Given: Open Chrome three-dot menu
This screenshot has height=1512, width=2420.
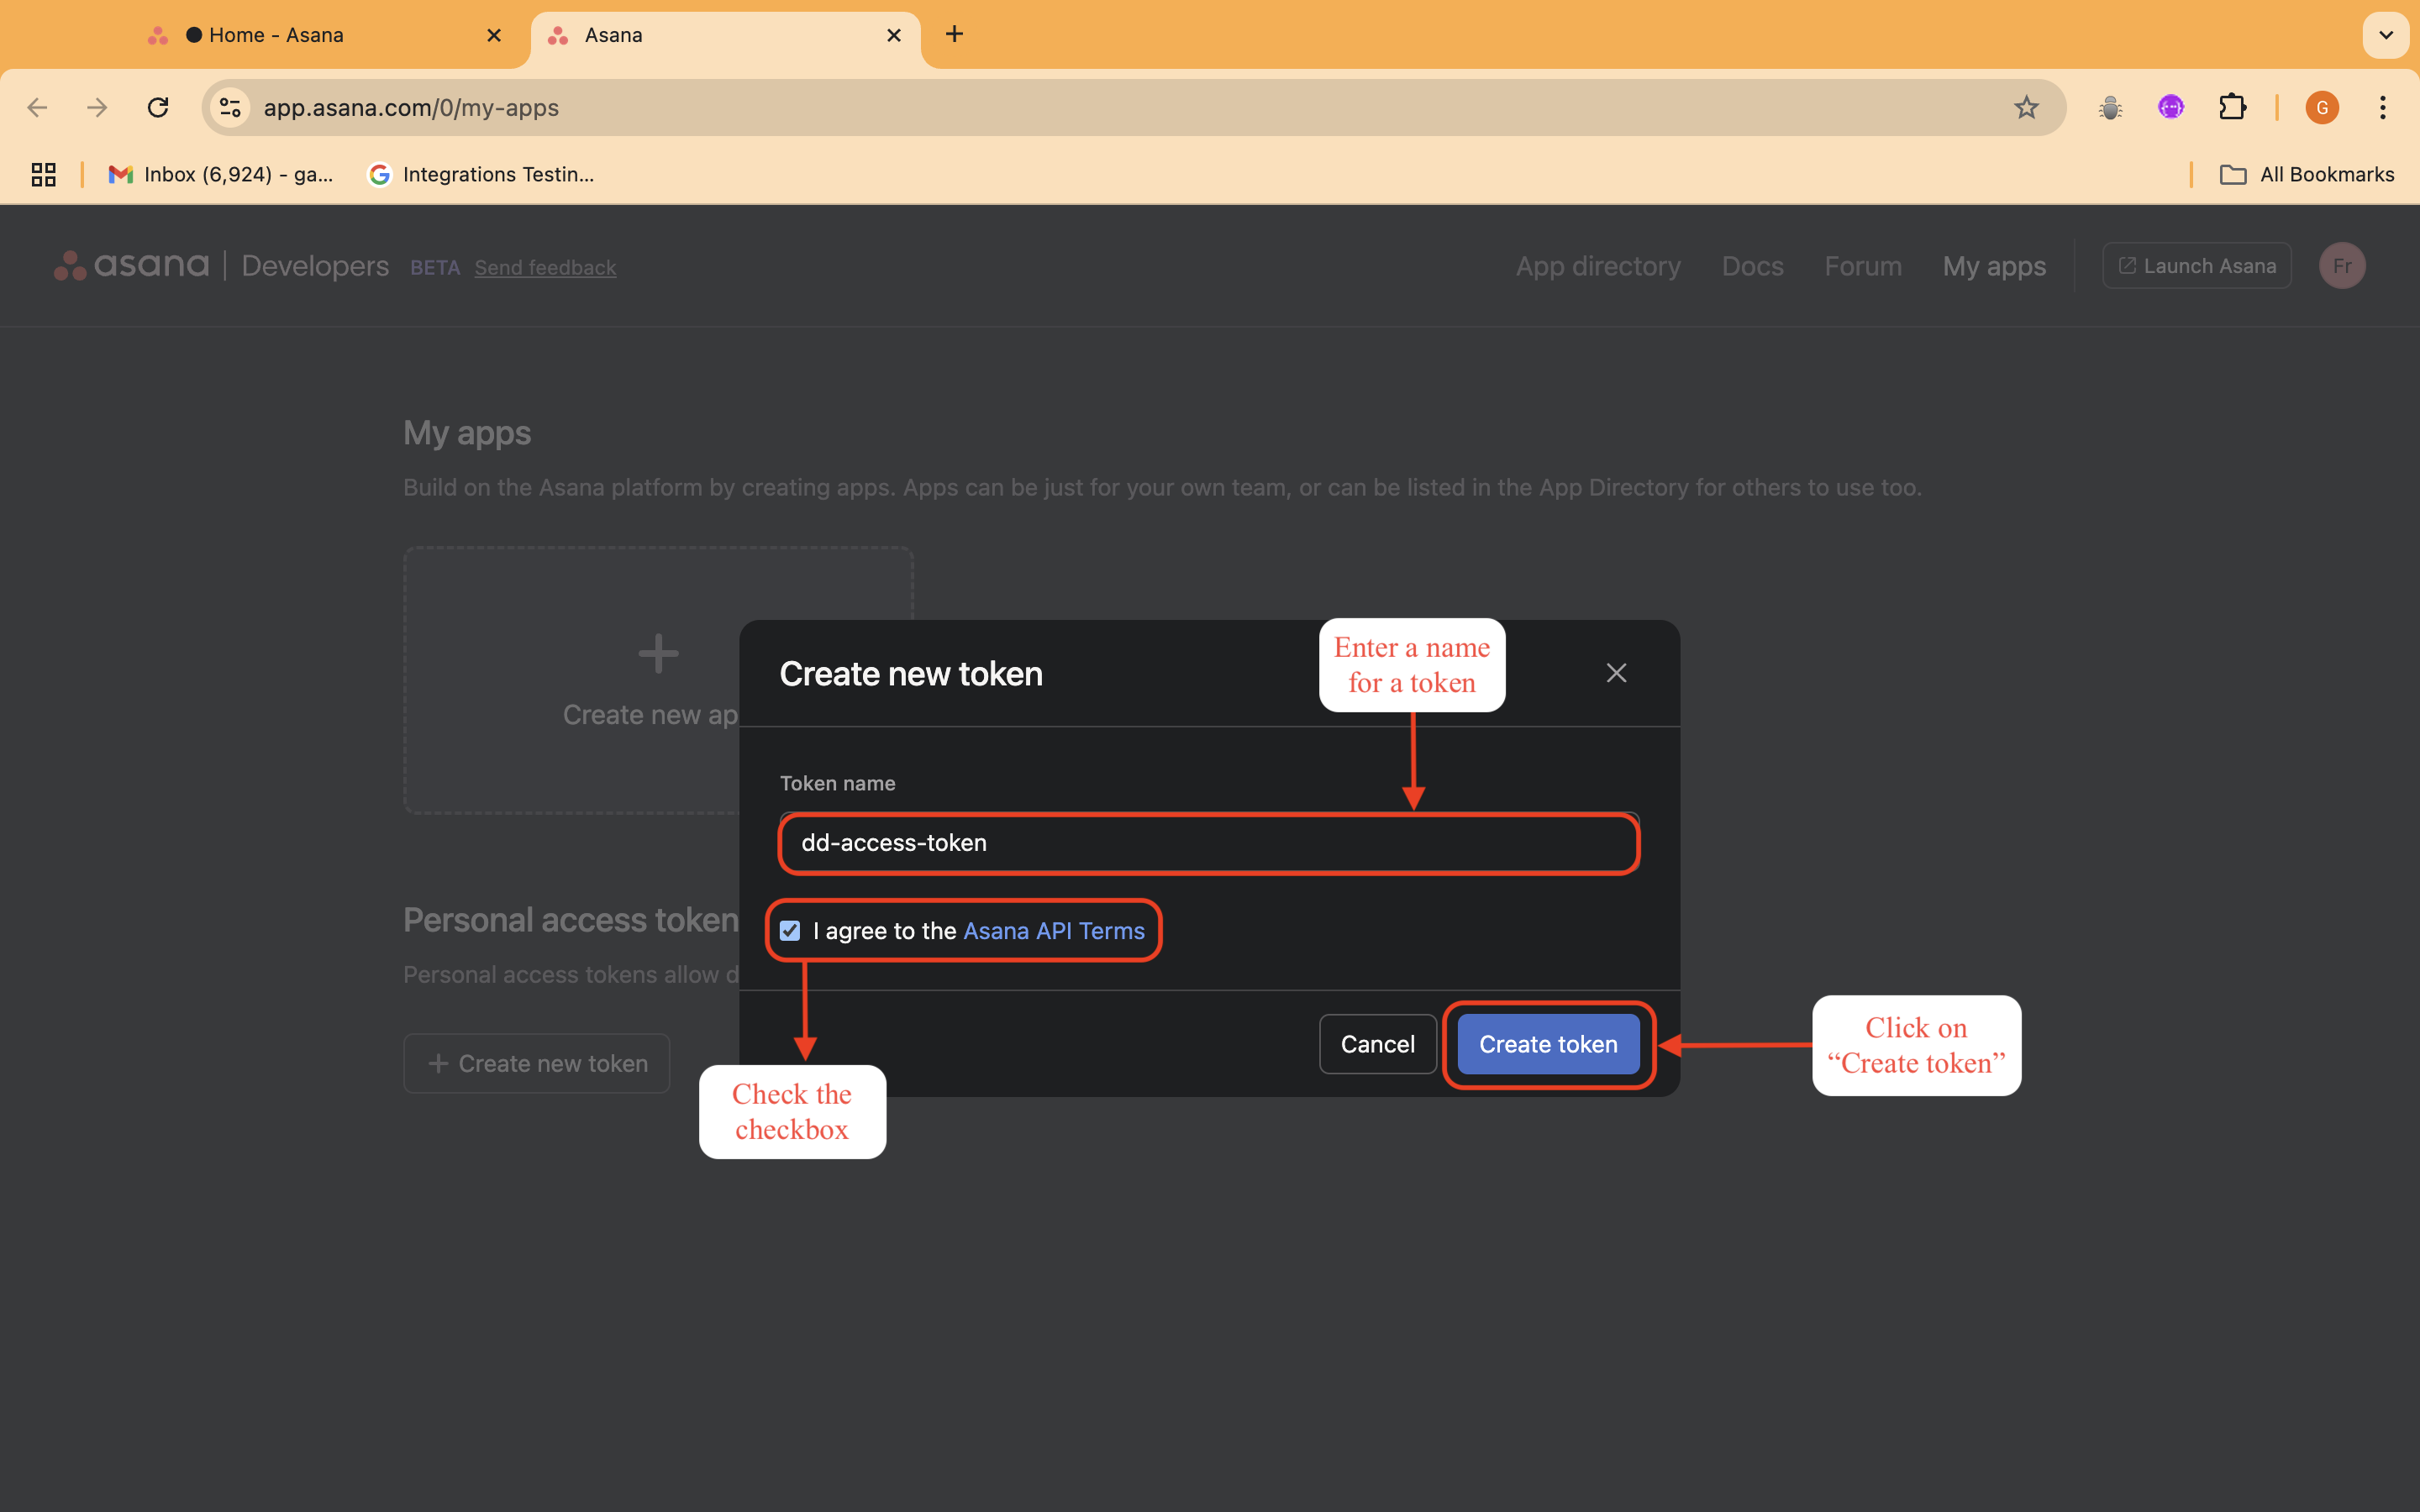Looking at the screenshot, I should [2382, 107].
